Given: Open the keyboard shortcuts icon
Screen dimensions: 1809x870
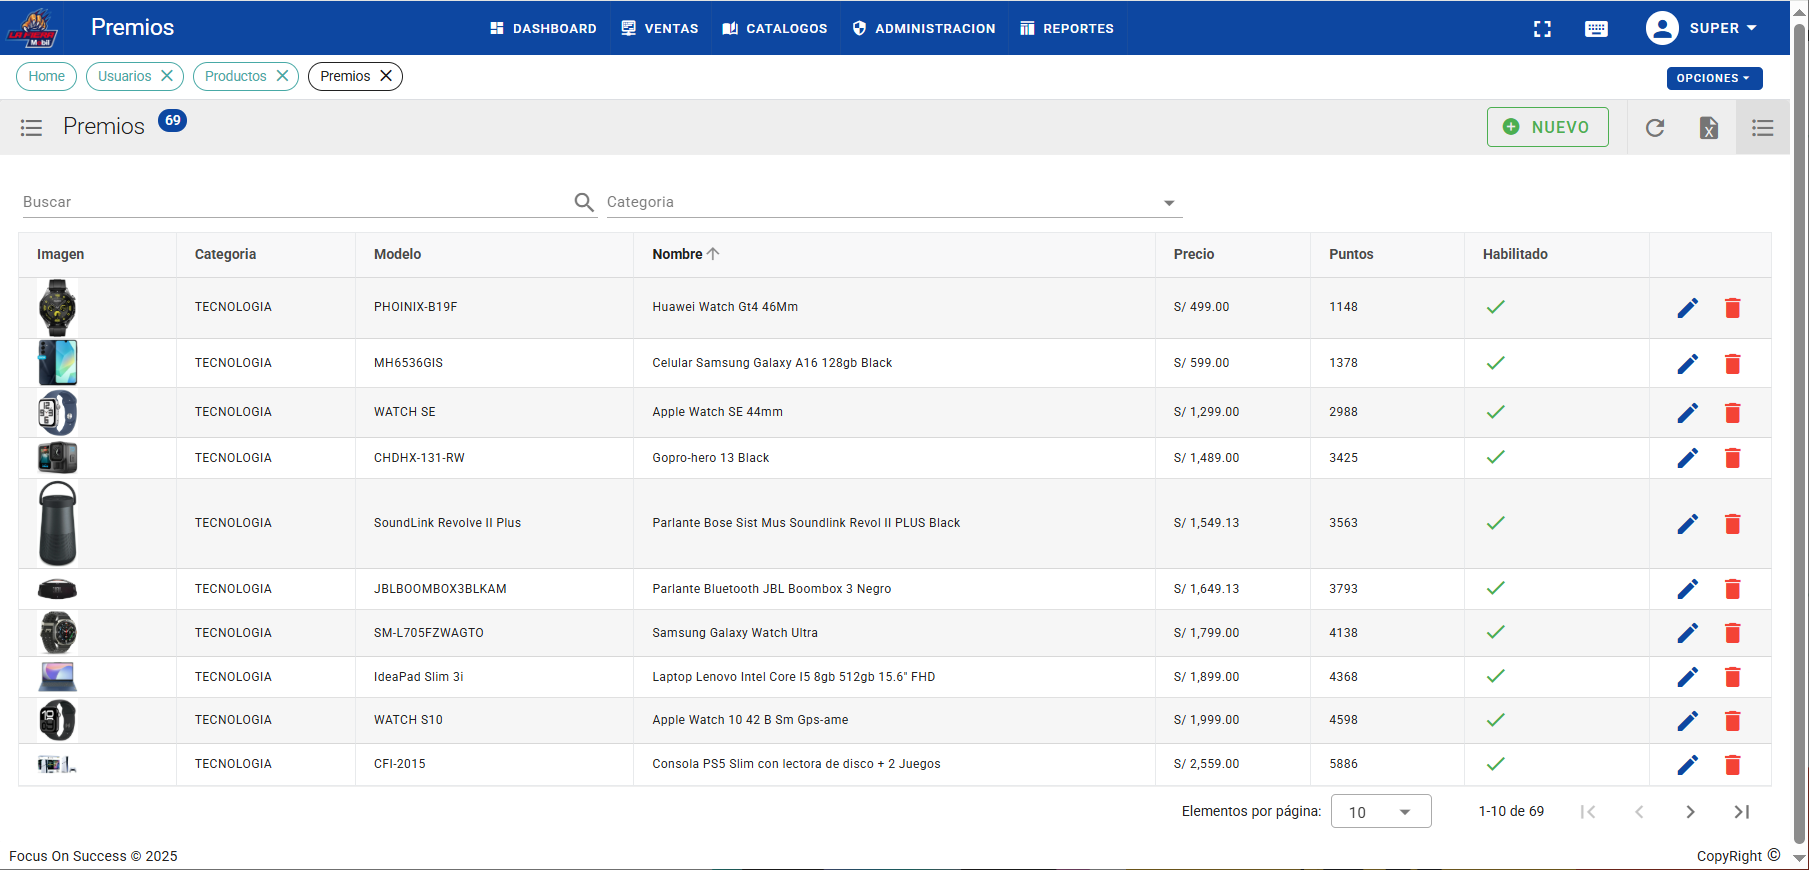Looking at the screenshot, I should pyautogui.click(x=1596, y=29).
